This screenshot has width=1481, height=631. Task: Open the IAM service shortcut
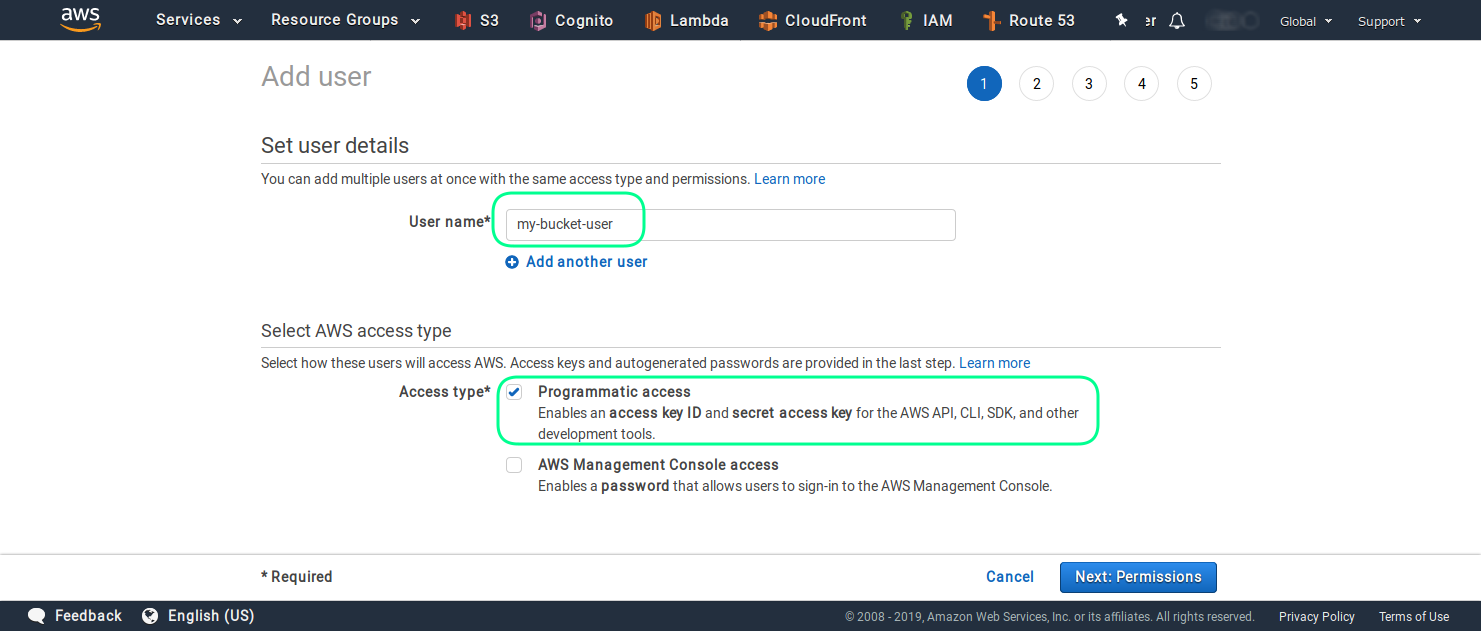(925, 20)
